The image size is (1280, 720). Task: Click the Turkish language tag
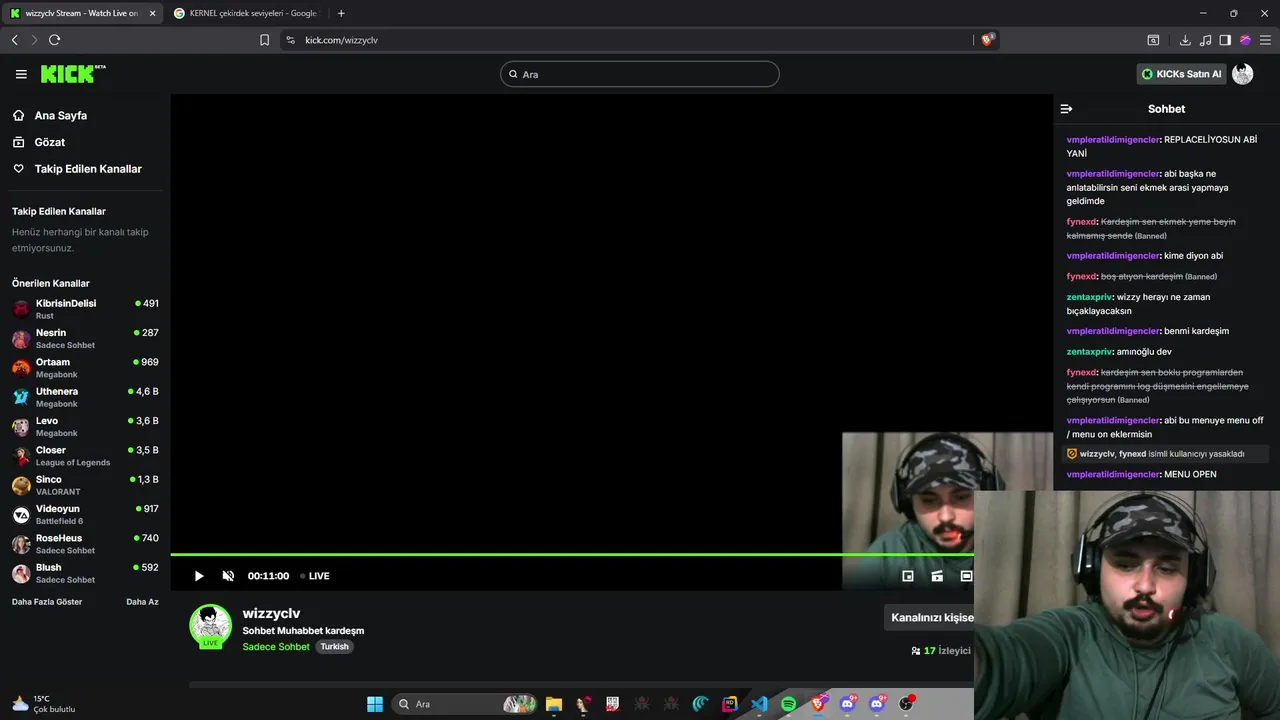pyautogui.click(x=334, y=647)
